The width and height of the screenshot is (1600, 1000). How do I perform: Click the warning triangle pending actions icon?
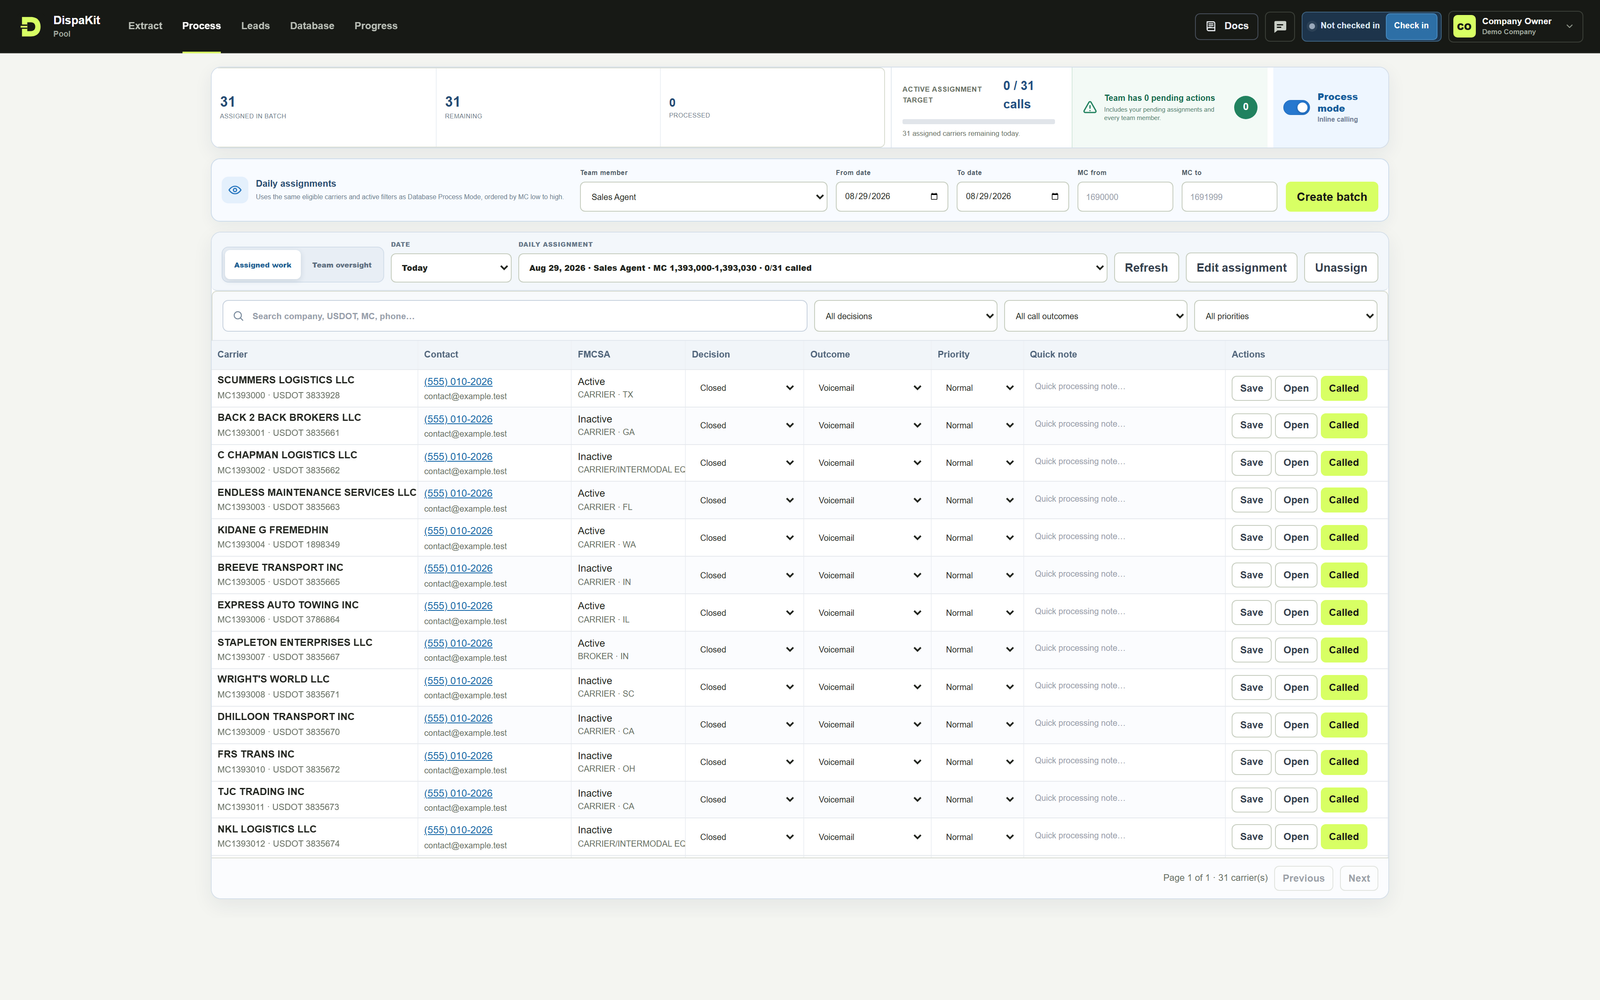click(1090, 107)
